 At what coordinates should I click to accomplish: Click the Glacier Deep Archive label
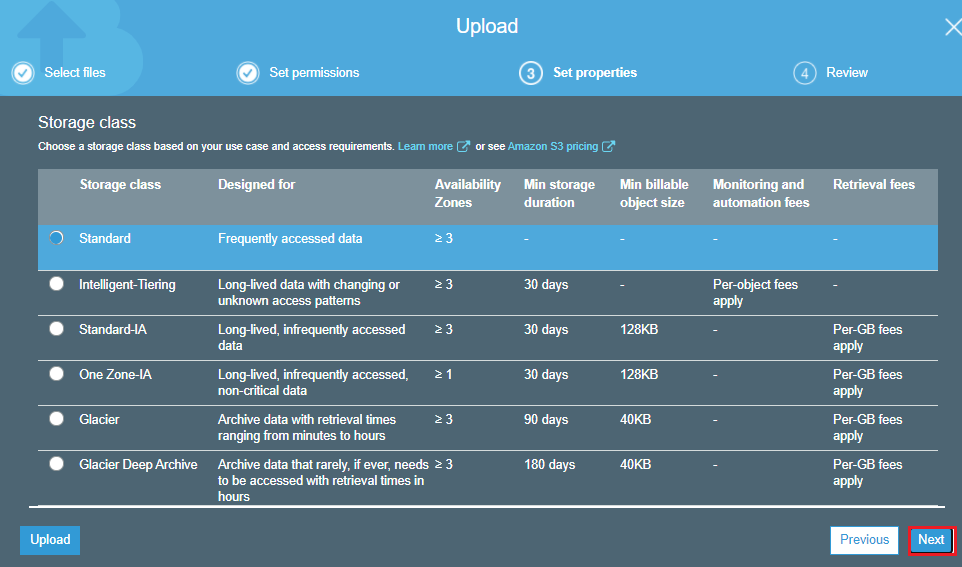[138, 465]
